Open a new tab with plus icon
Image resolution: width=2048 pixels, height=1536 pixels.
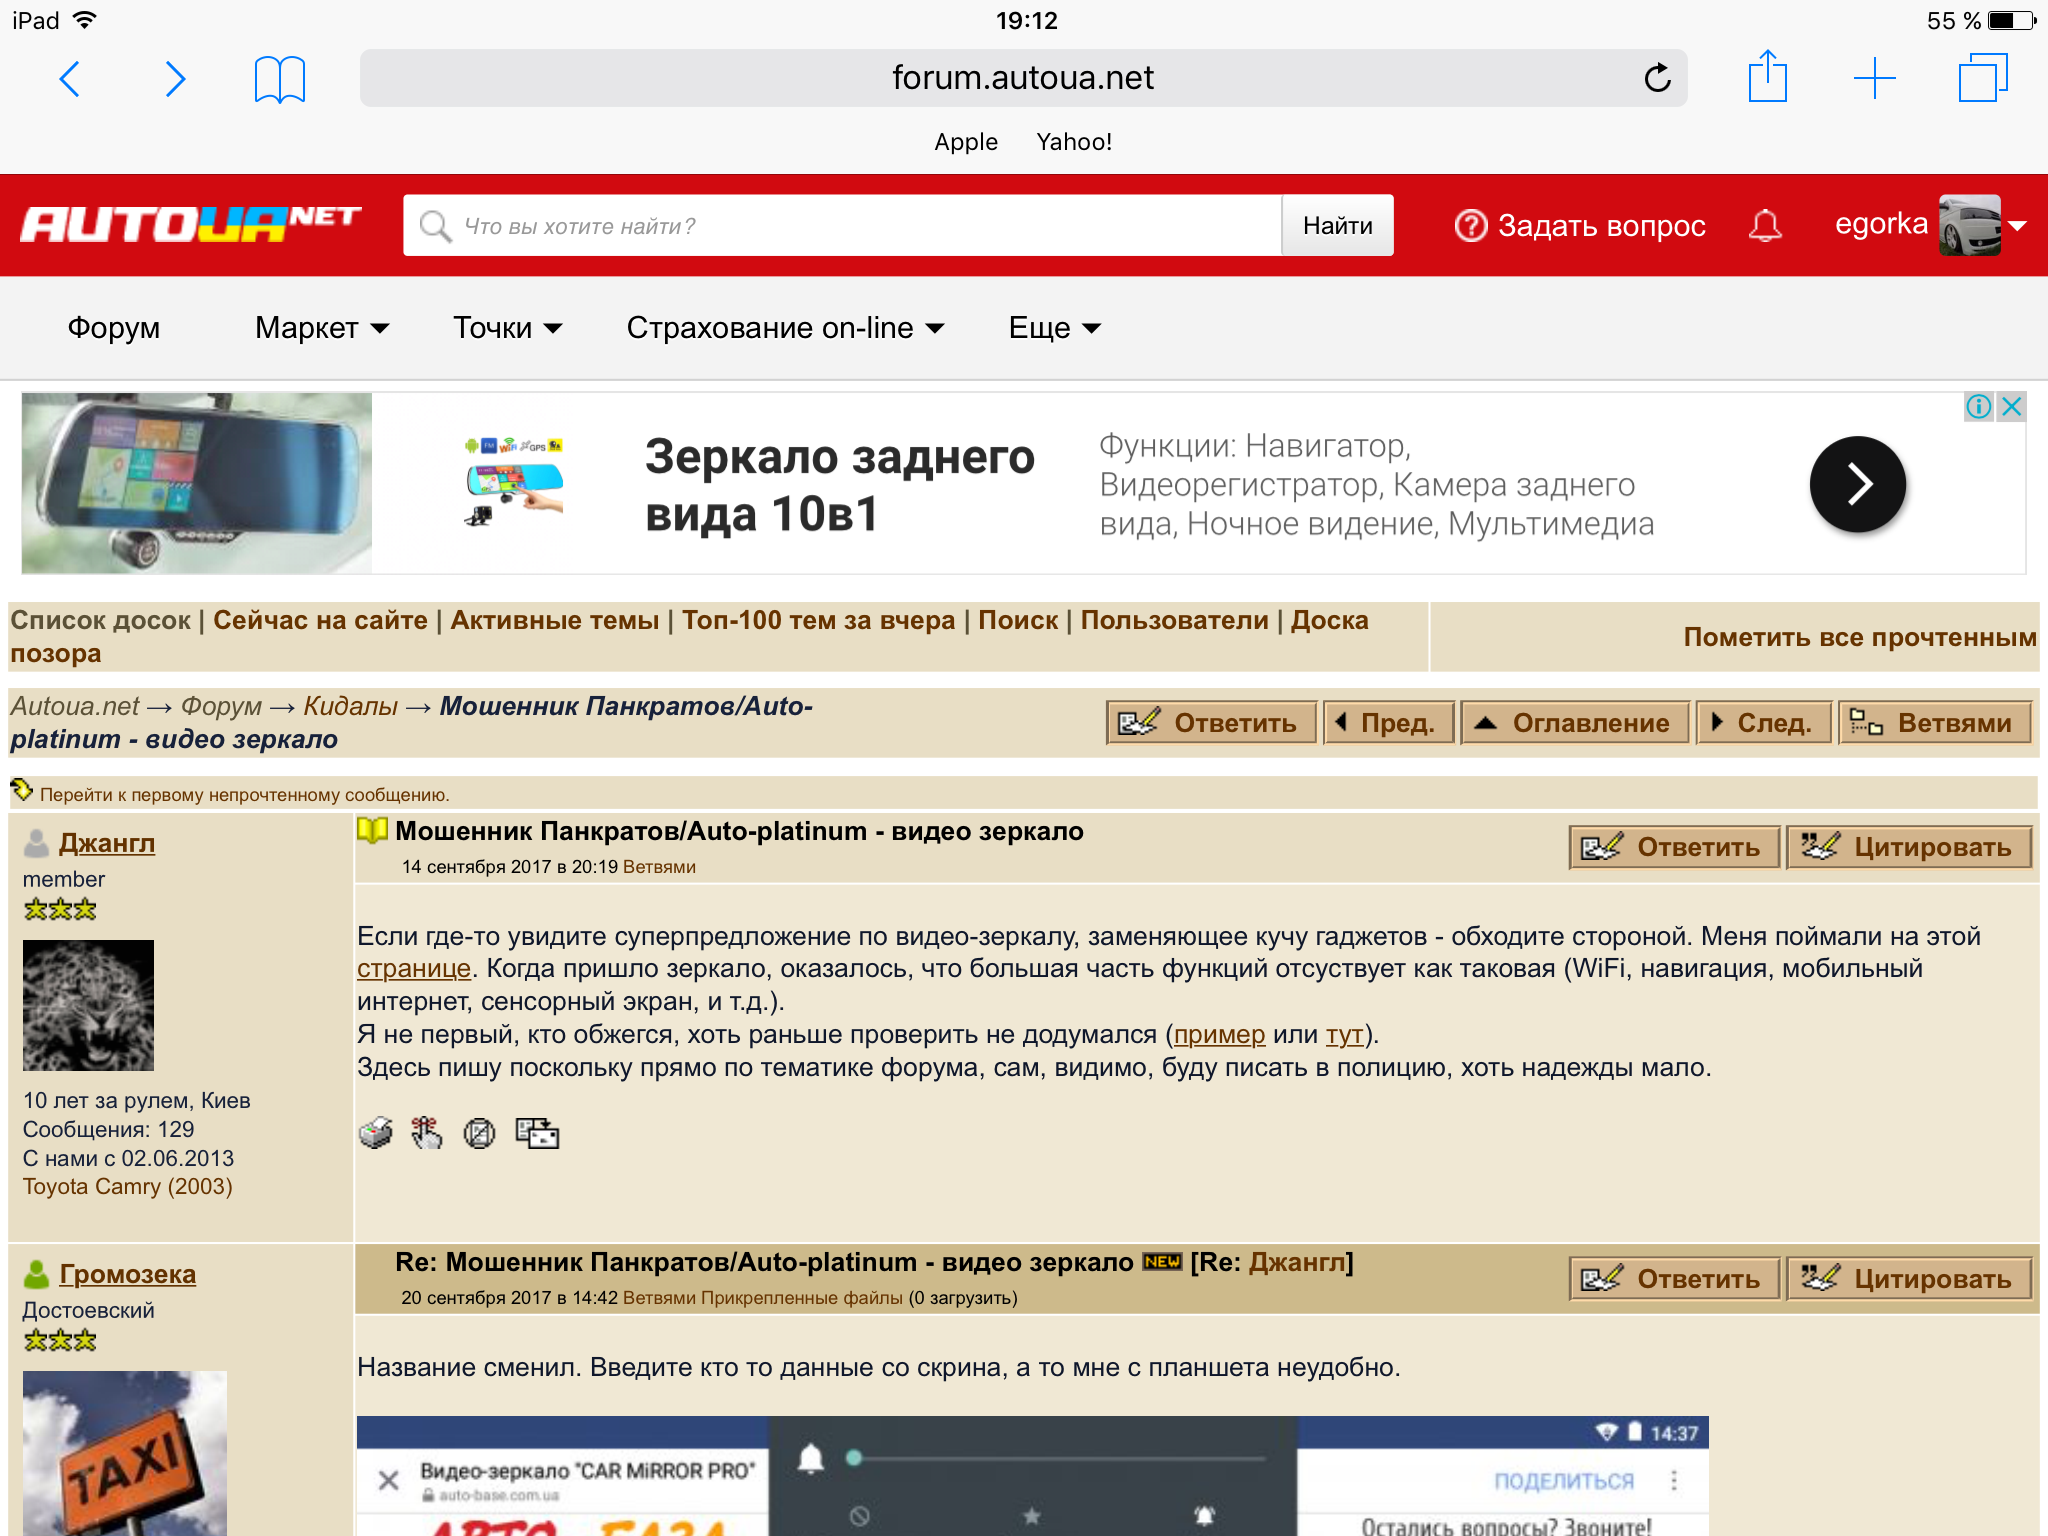point(1873,78)
